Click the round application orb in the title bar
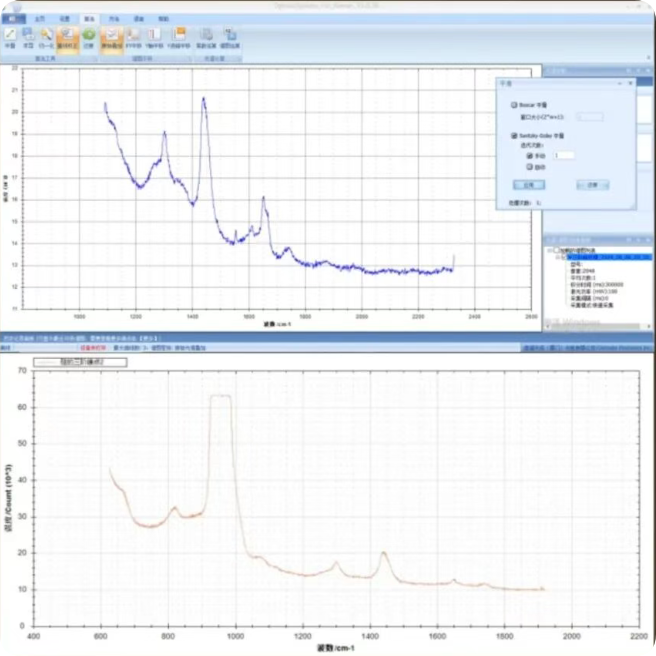The height and width of the screenshot is (656, 656). 15,6
